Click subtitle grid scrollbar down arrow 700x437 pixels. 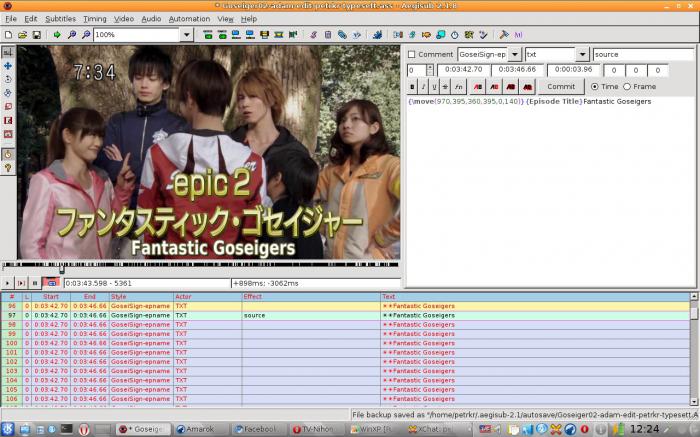point(694,402)
